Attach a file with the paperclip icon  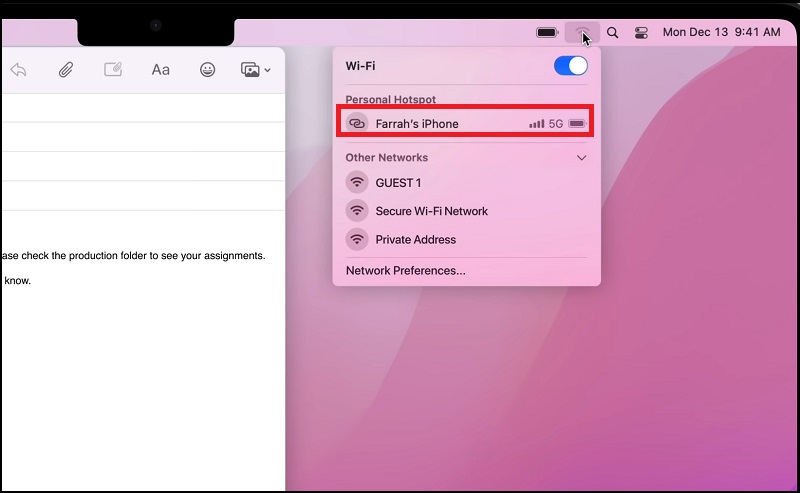(x=65, y=69)
